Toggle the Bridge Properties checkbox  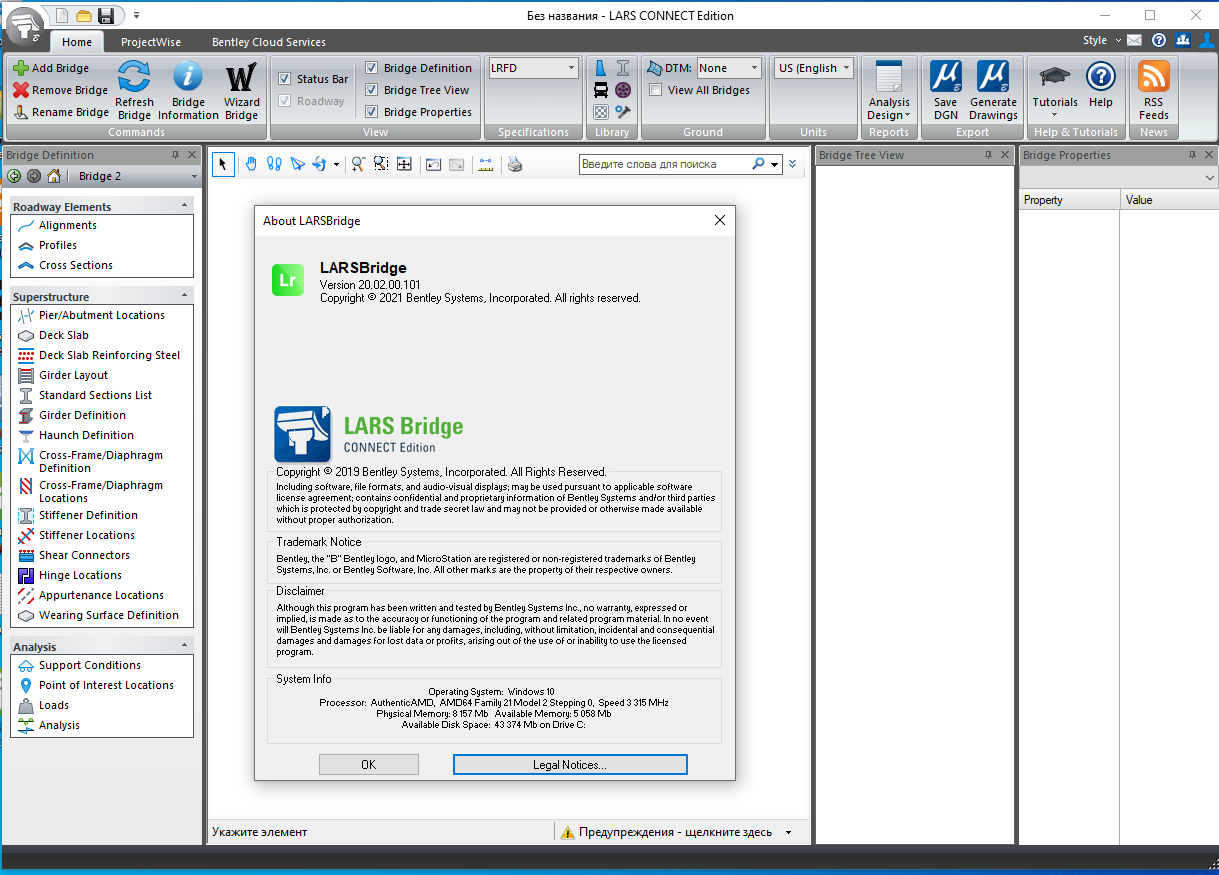coord(372,112)
